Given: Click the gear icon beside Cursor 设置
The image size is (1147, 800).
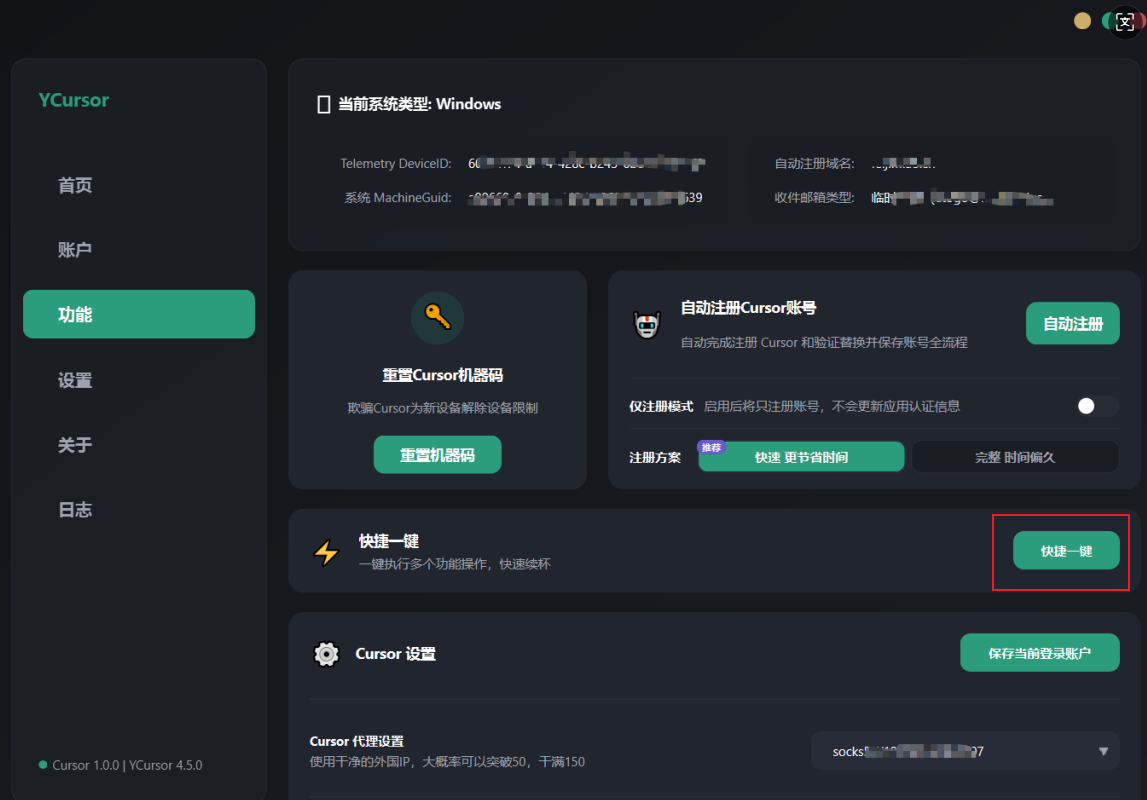Looking at the screenshot, I should tap(326, 654).
